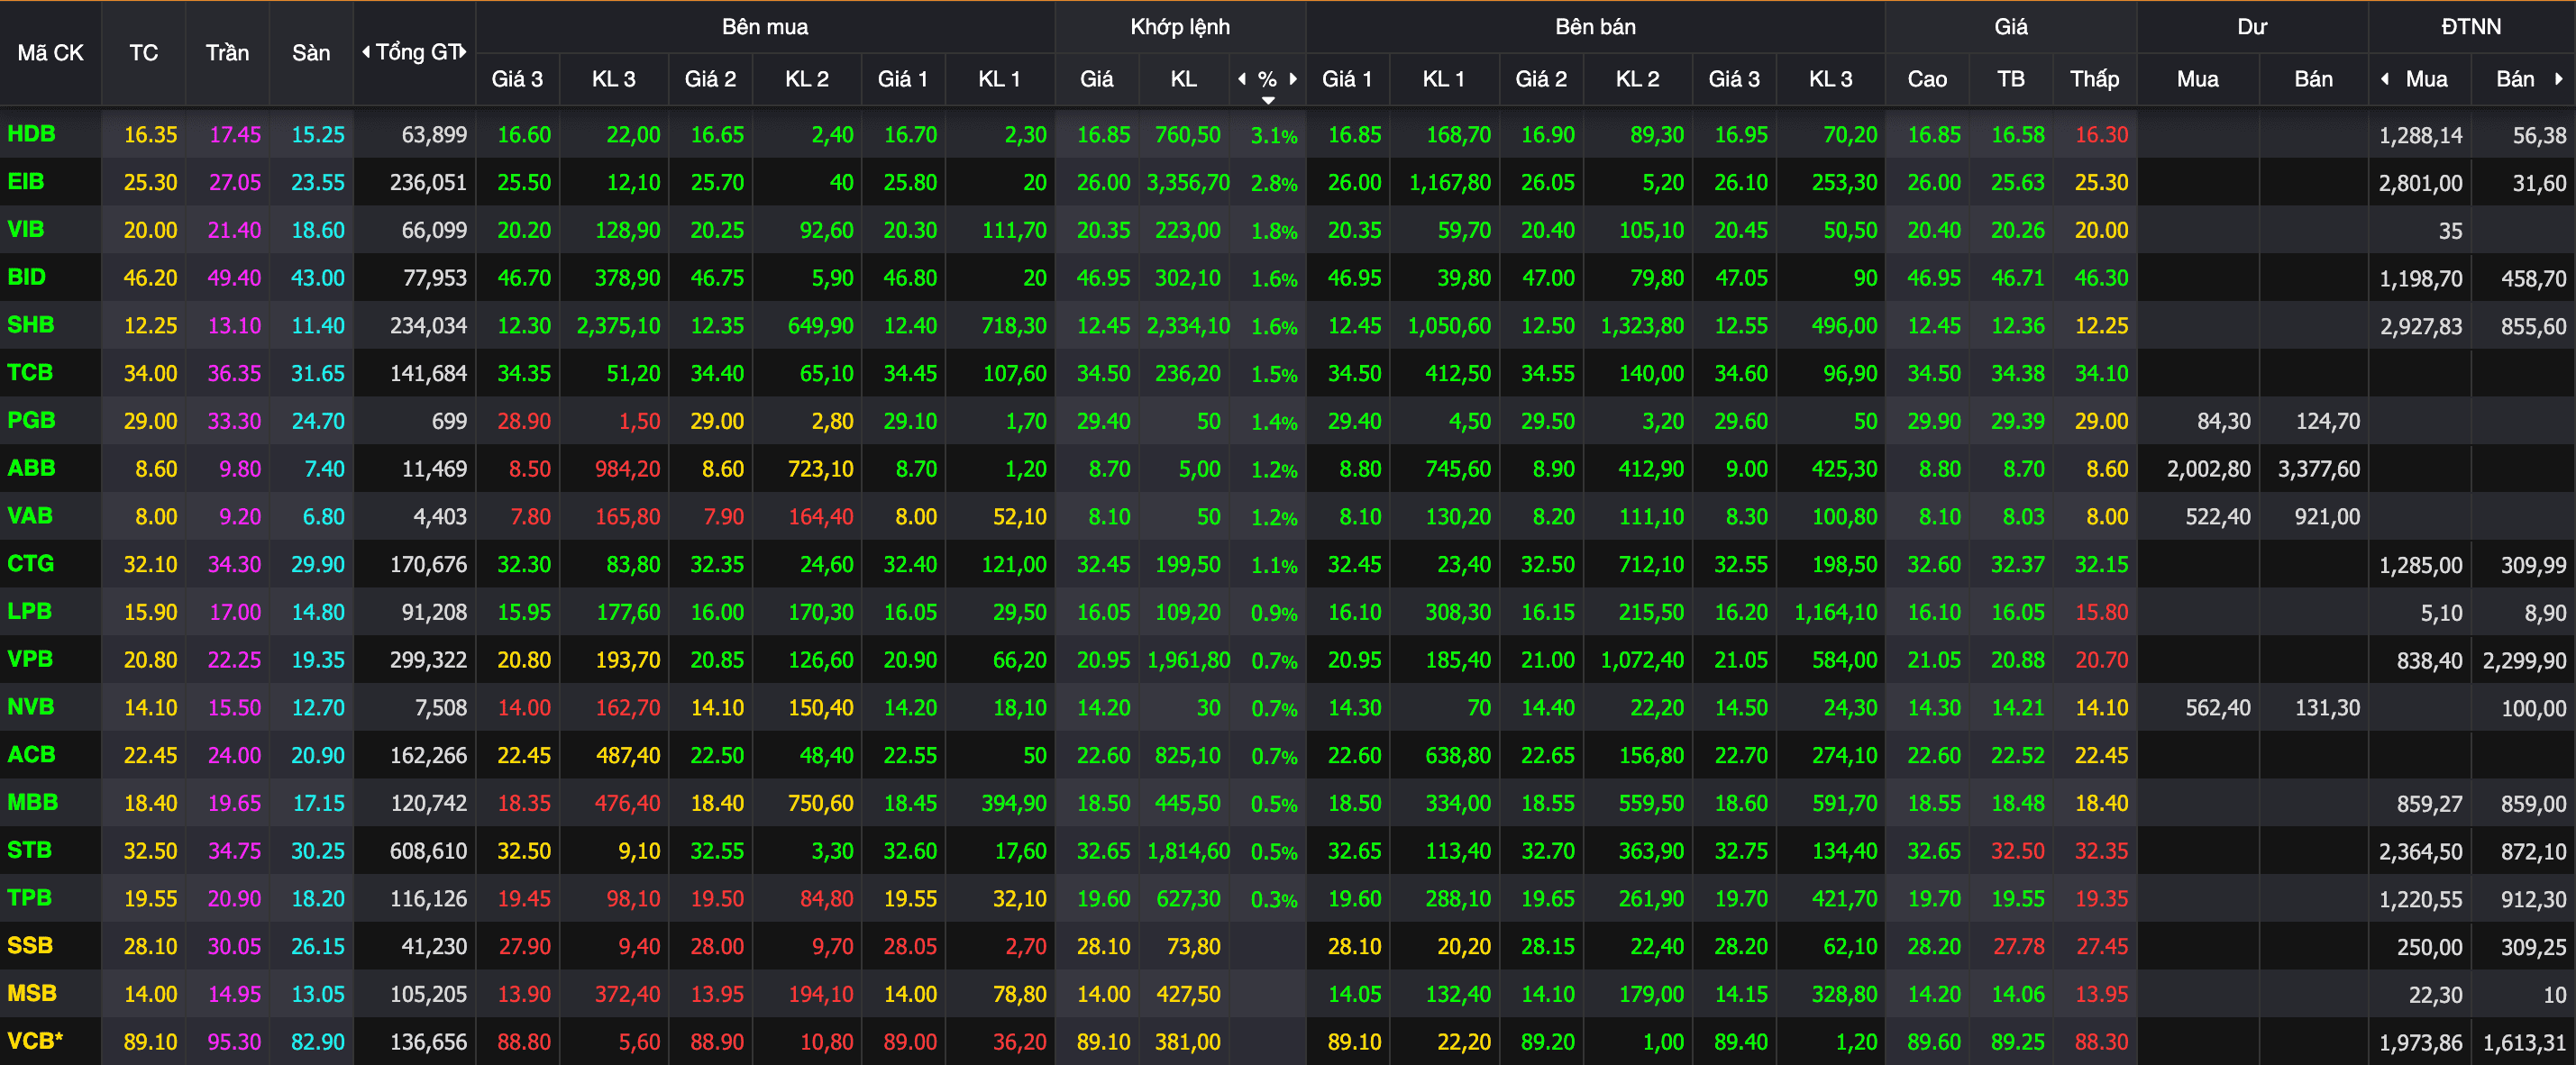2576x1065 pixels.
Task: Sort by the Mã CK column header
Action: coord(50,53)
